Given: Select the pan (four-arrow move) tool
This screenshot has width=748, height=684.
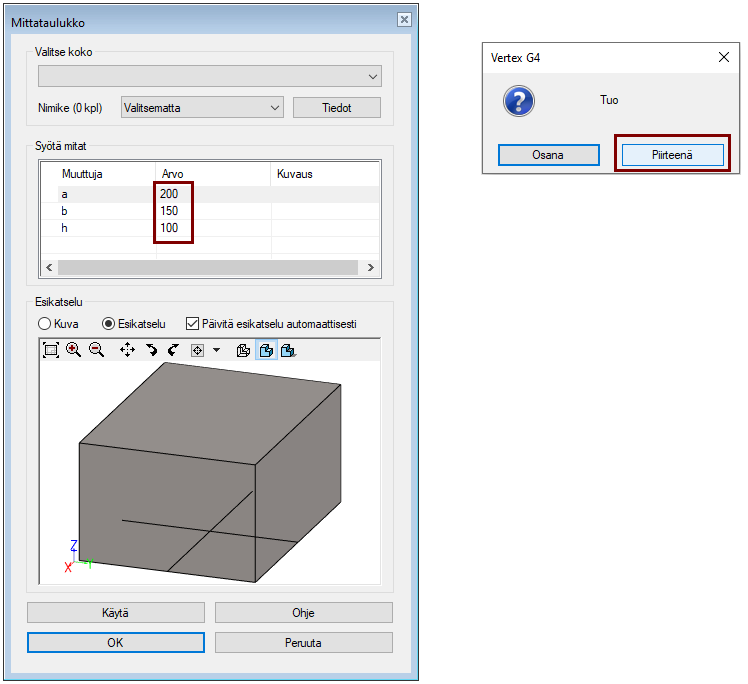Looking at the screenshot, I should 127,350.
